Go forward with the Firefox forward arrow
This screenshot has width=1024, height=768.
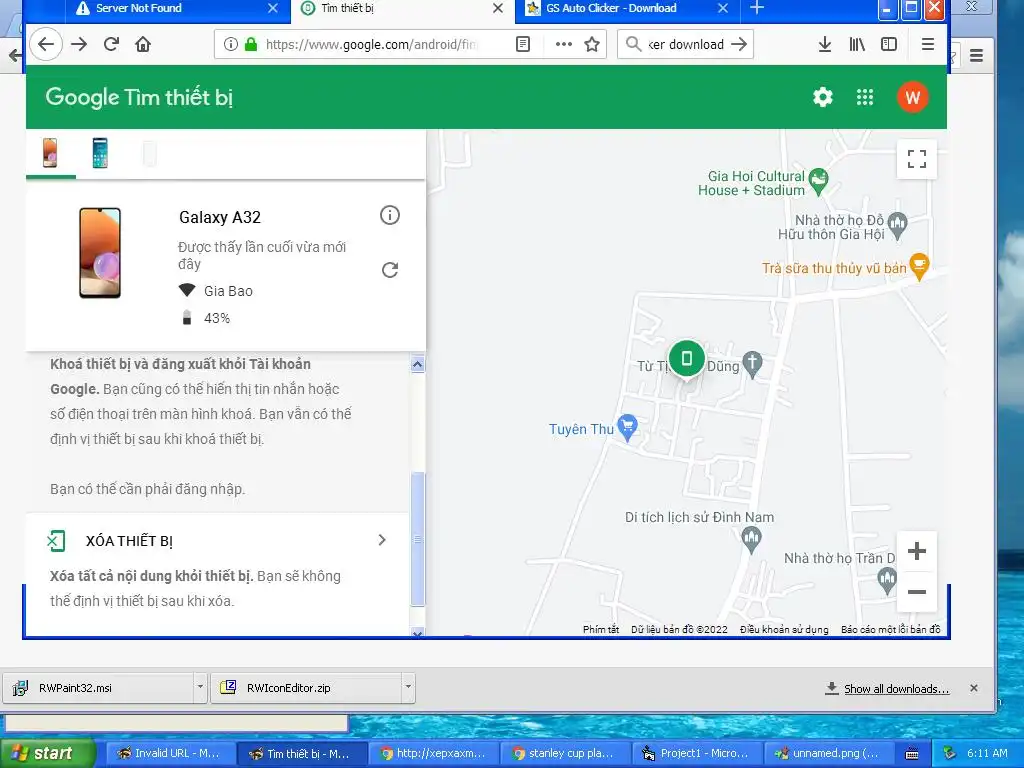(79, 44)
